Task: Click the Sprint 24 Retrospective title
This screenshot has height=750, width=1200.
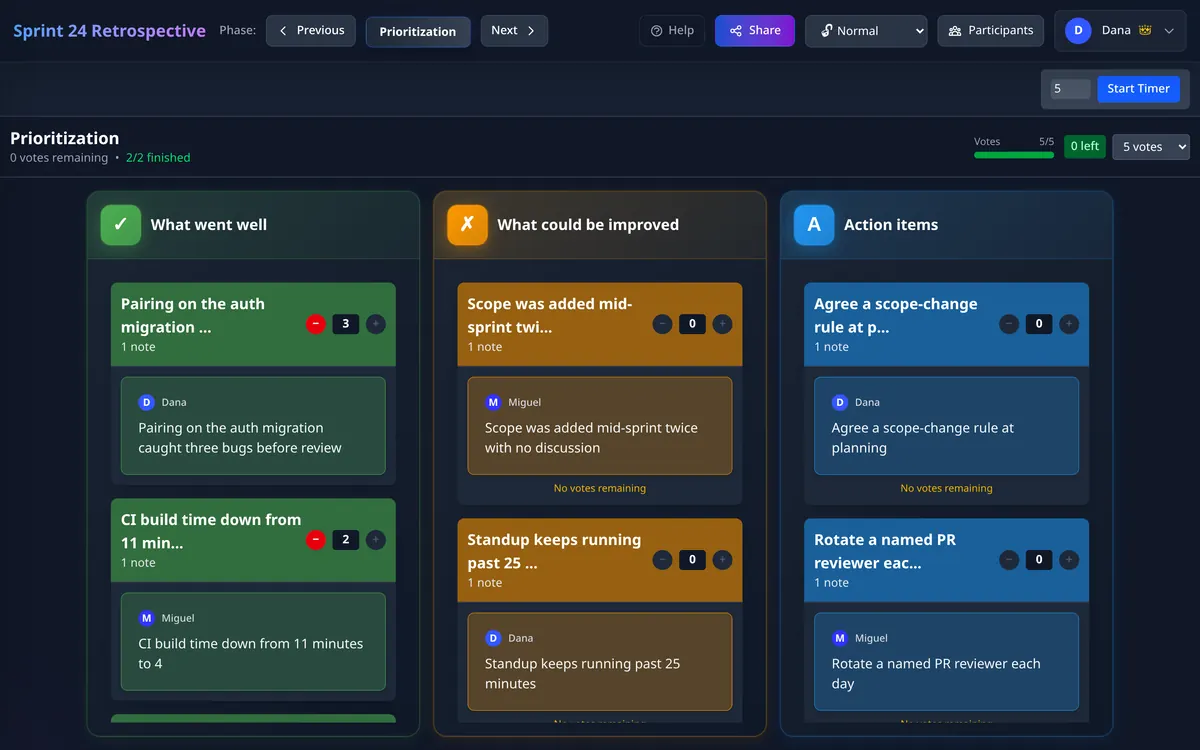Action: pos(109,31)
